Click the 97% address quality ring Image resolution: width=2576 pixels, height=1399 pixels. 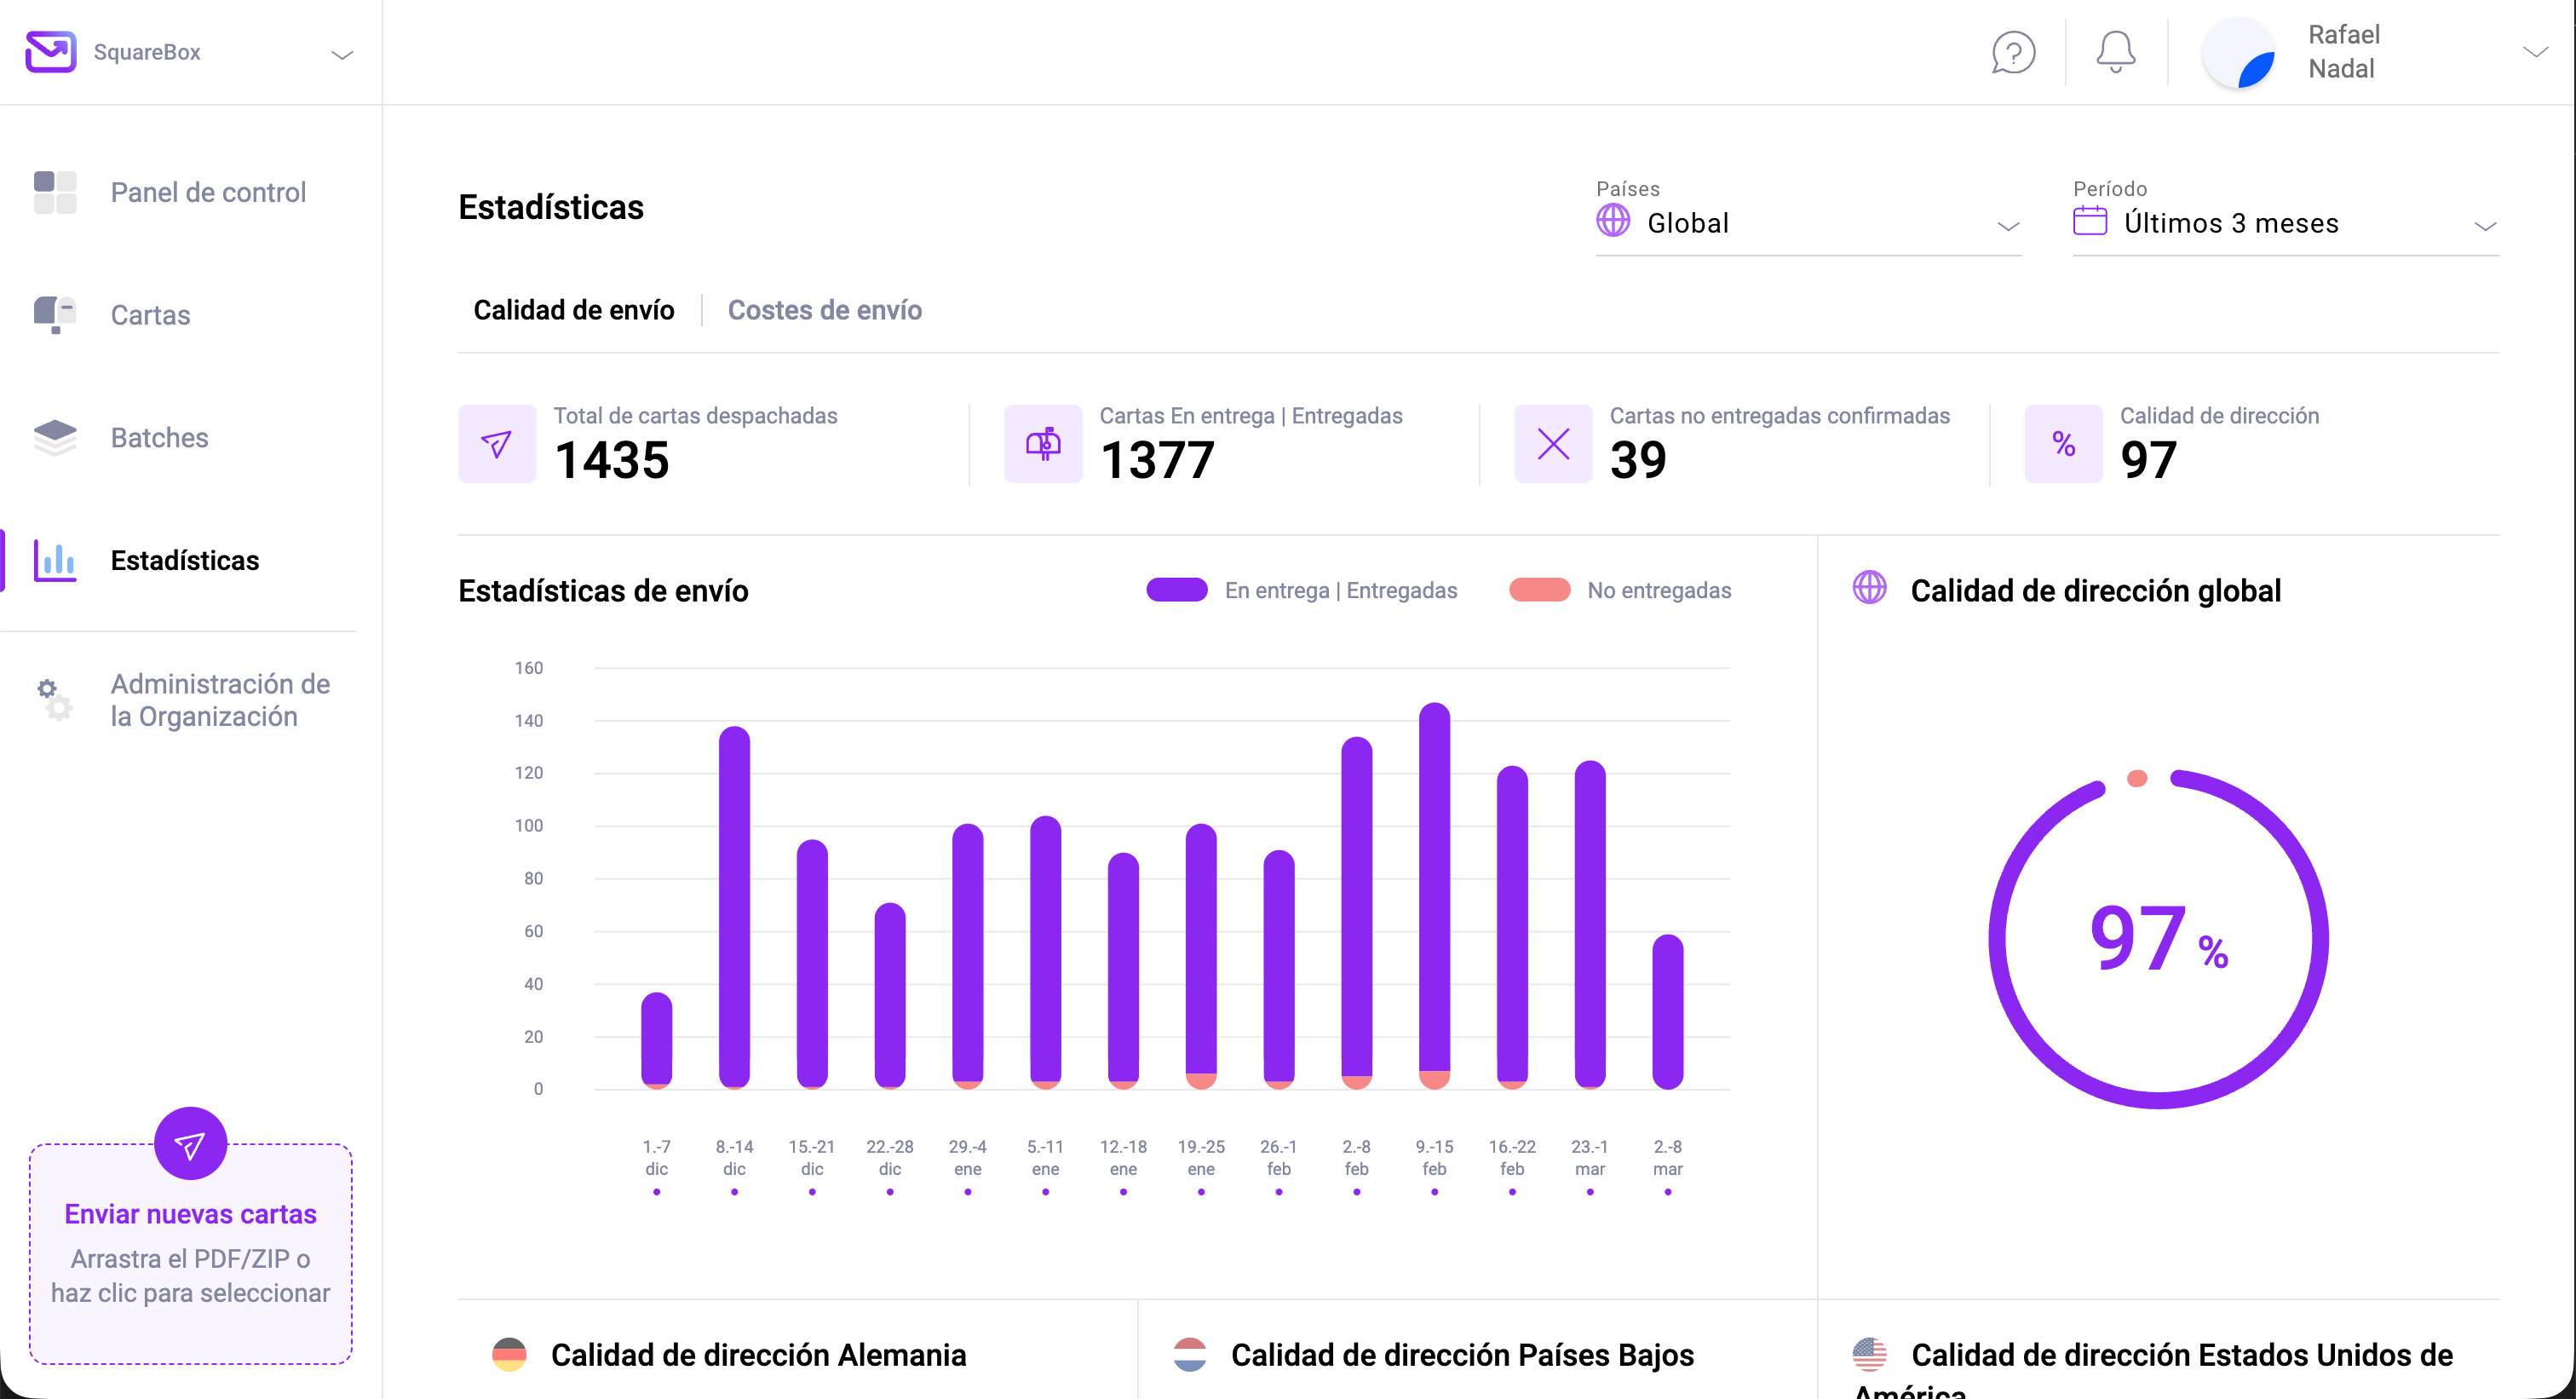(2158, 938)
